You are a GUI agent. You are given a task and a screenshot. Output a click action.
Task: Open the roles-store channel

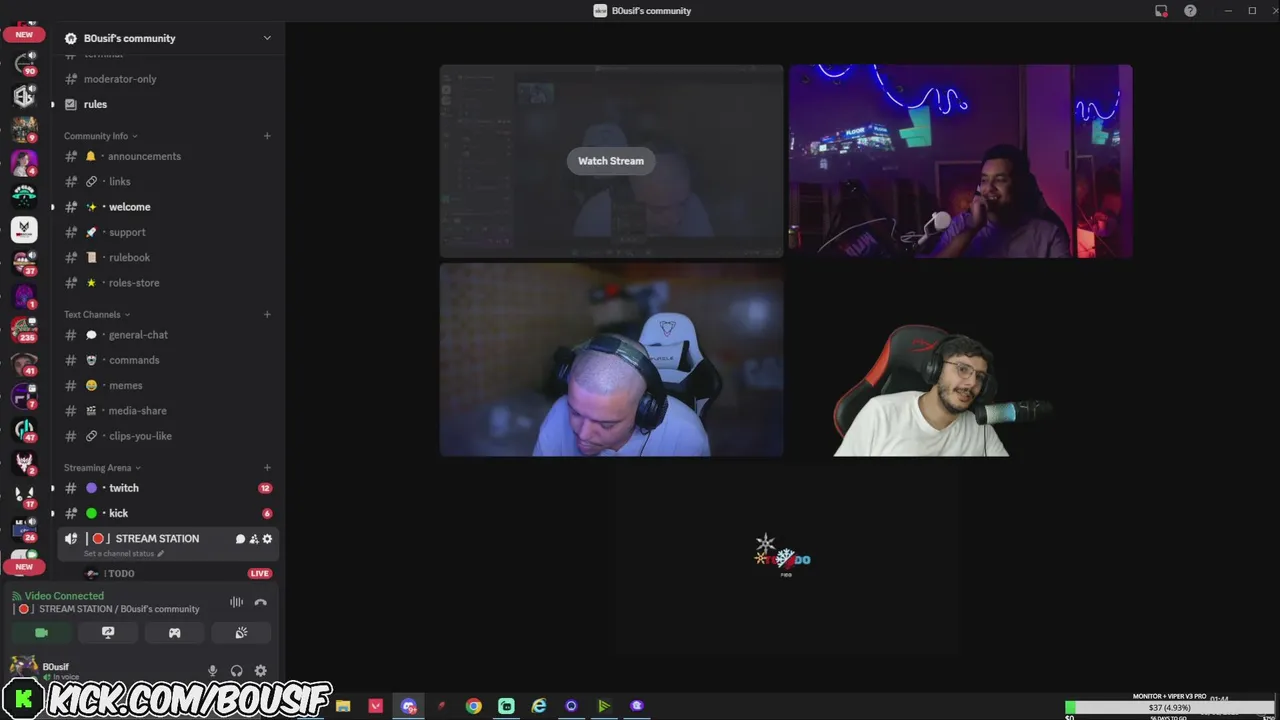pos(168,283)
